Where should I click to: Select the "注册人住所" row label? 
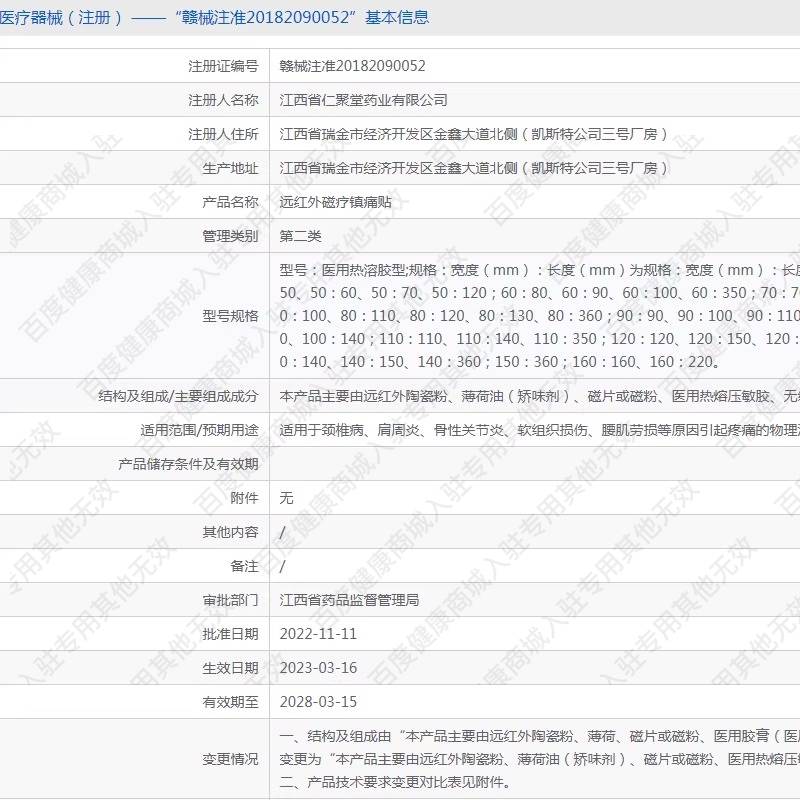223,134
